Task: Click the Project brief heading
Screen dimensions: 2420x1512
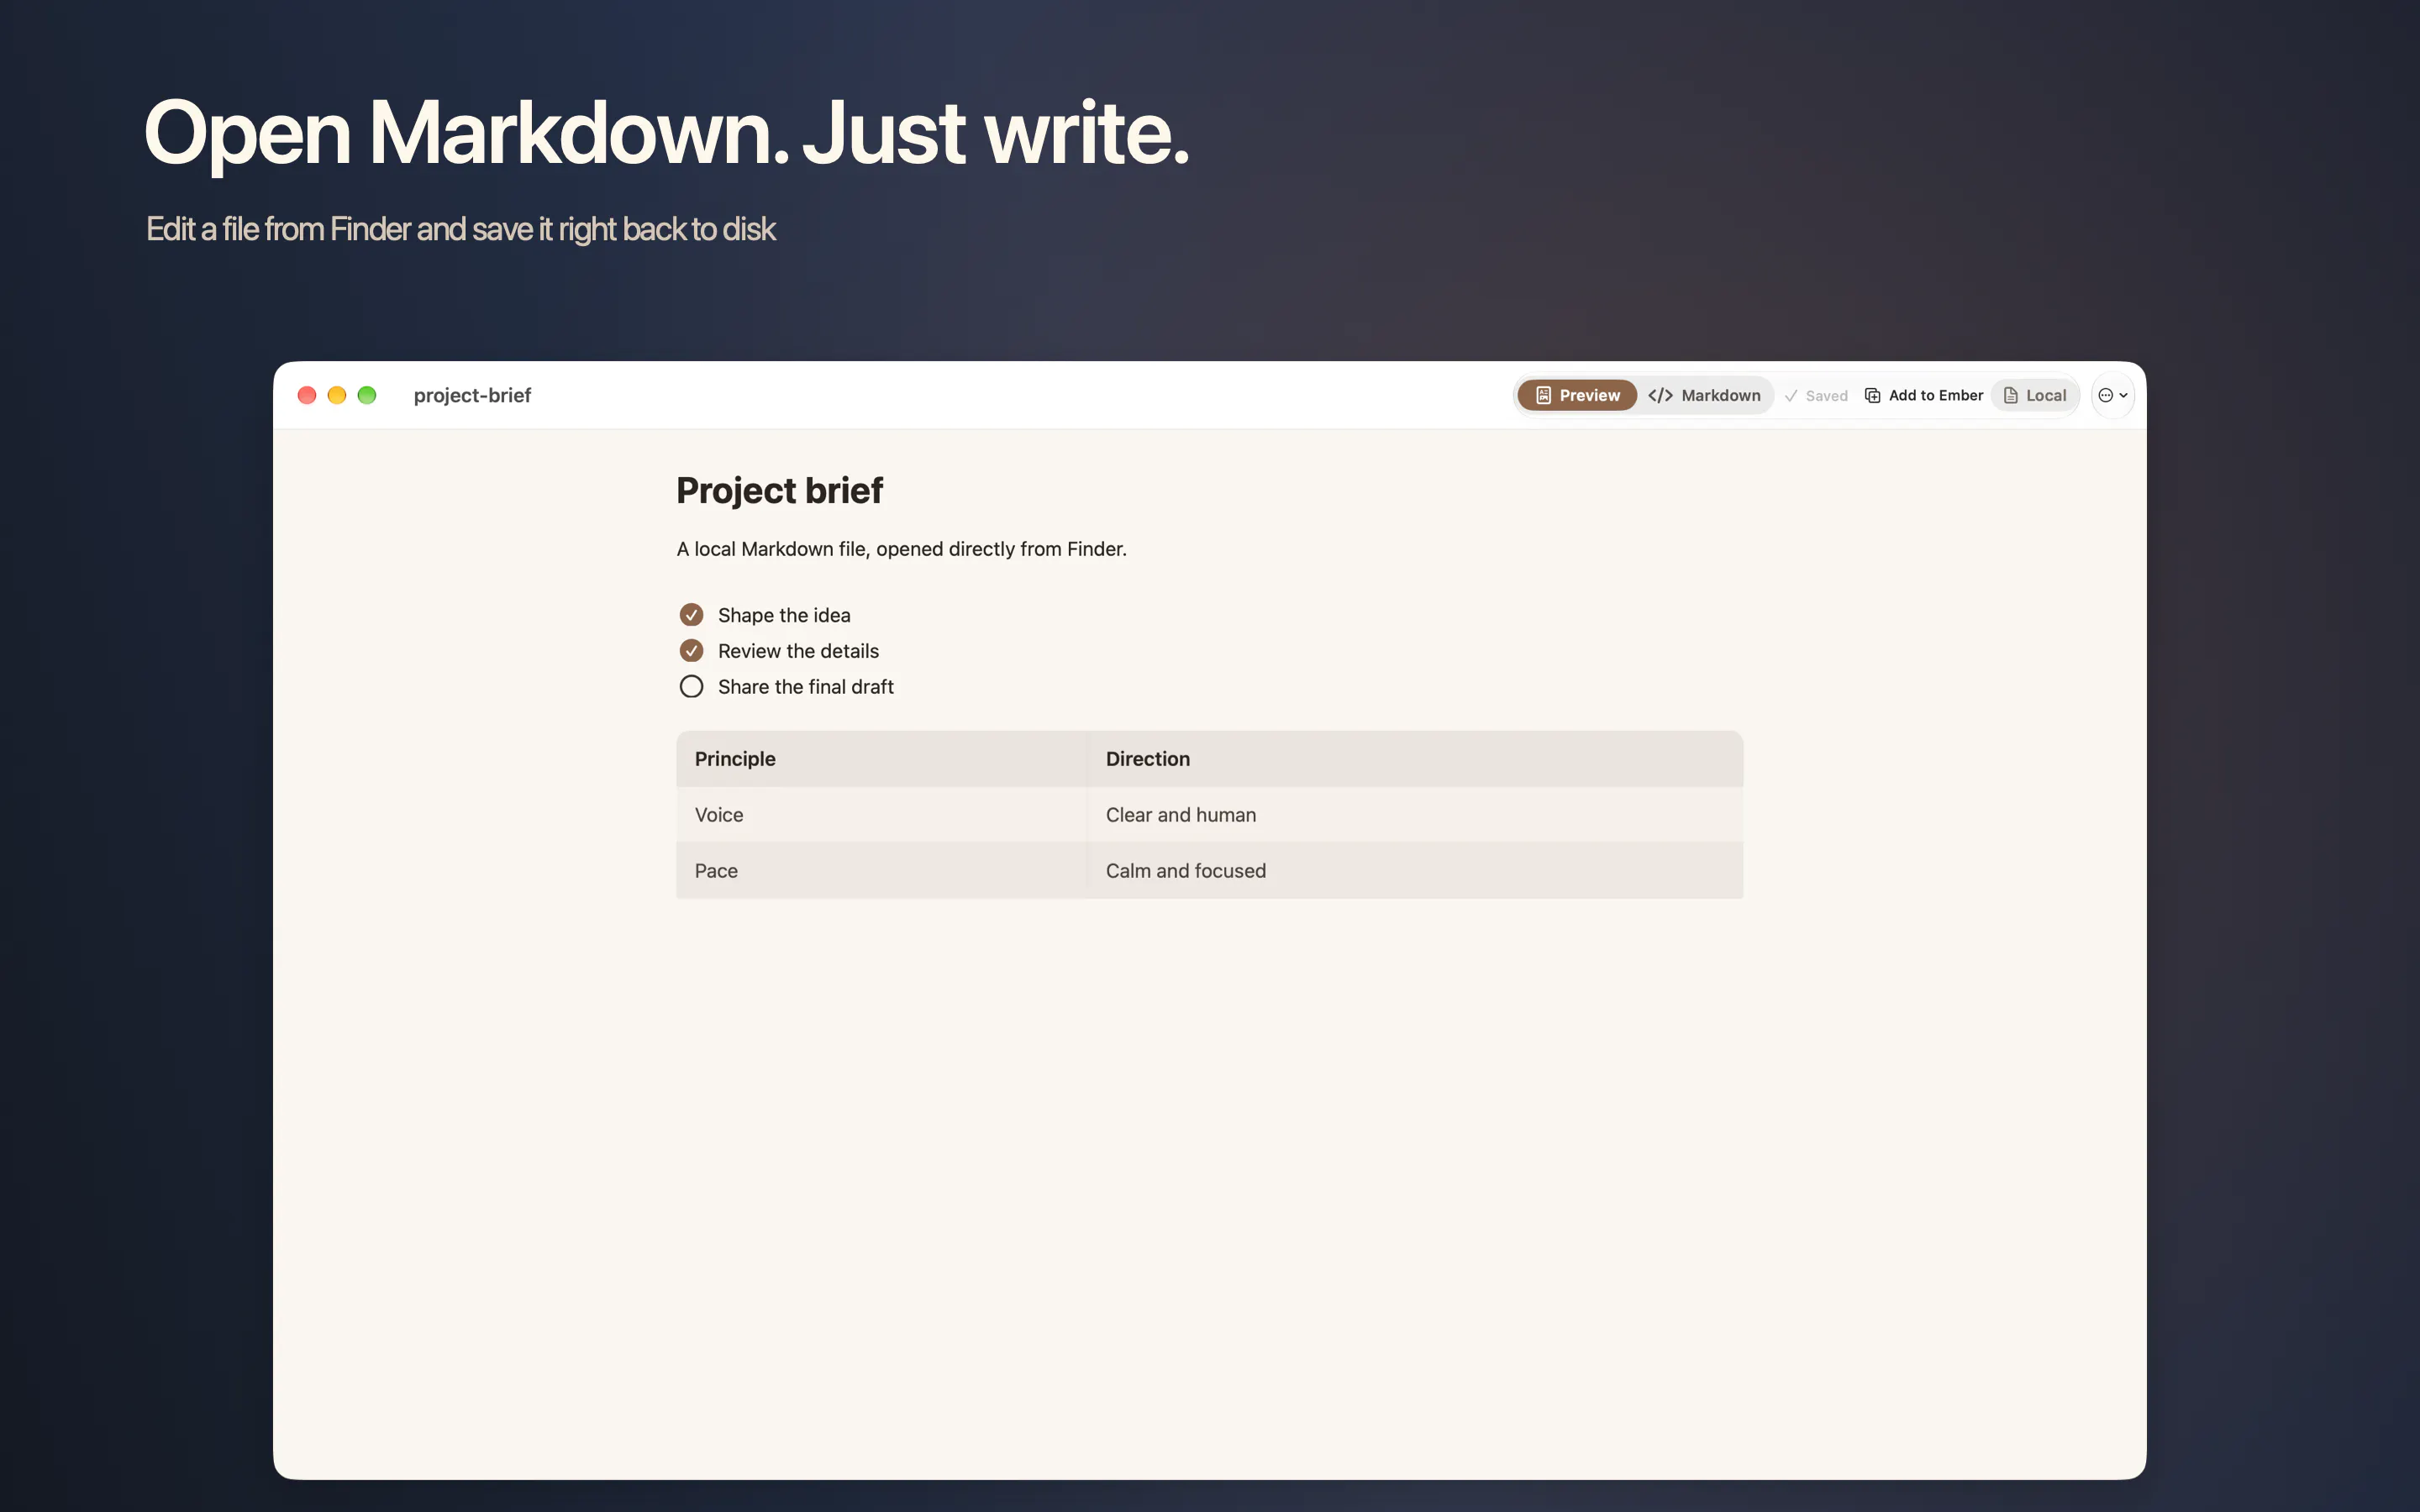Action: coord(779,490)
